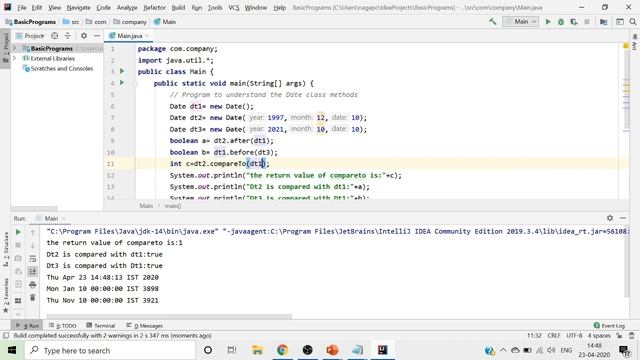Click the Build Project hammer icon
Viewport: 640px width, 360px height.
(x=493, y=22)
